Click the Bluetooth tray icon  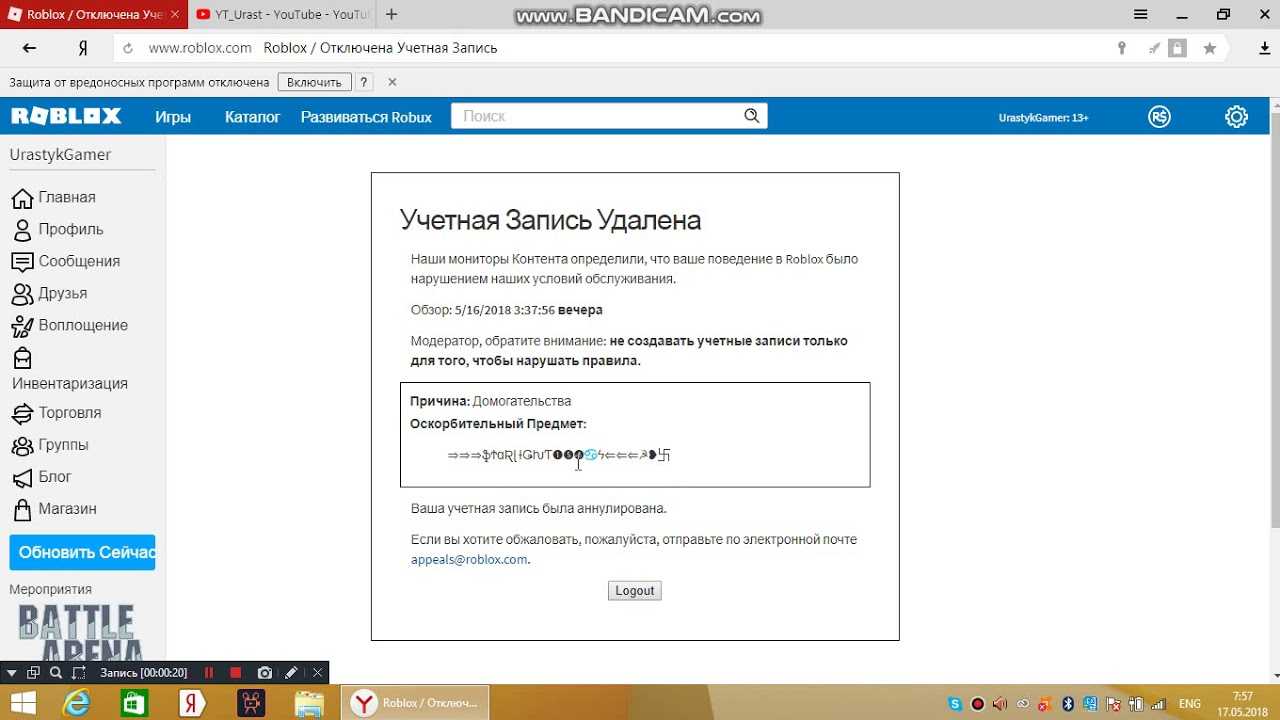click(x=1067, y=704)
